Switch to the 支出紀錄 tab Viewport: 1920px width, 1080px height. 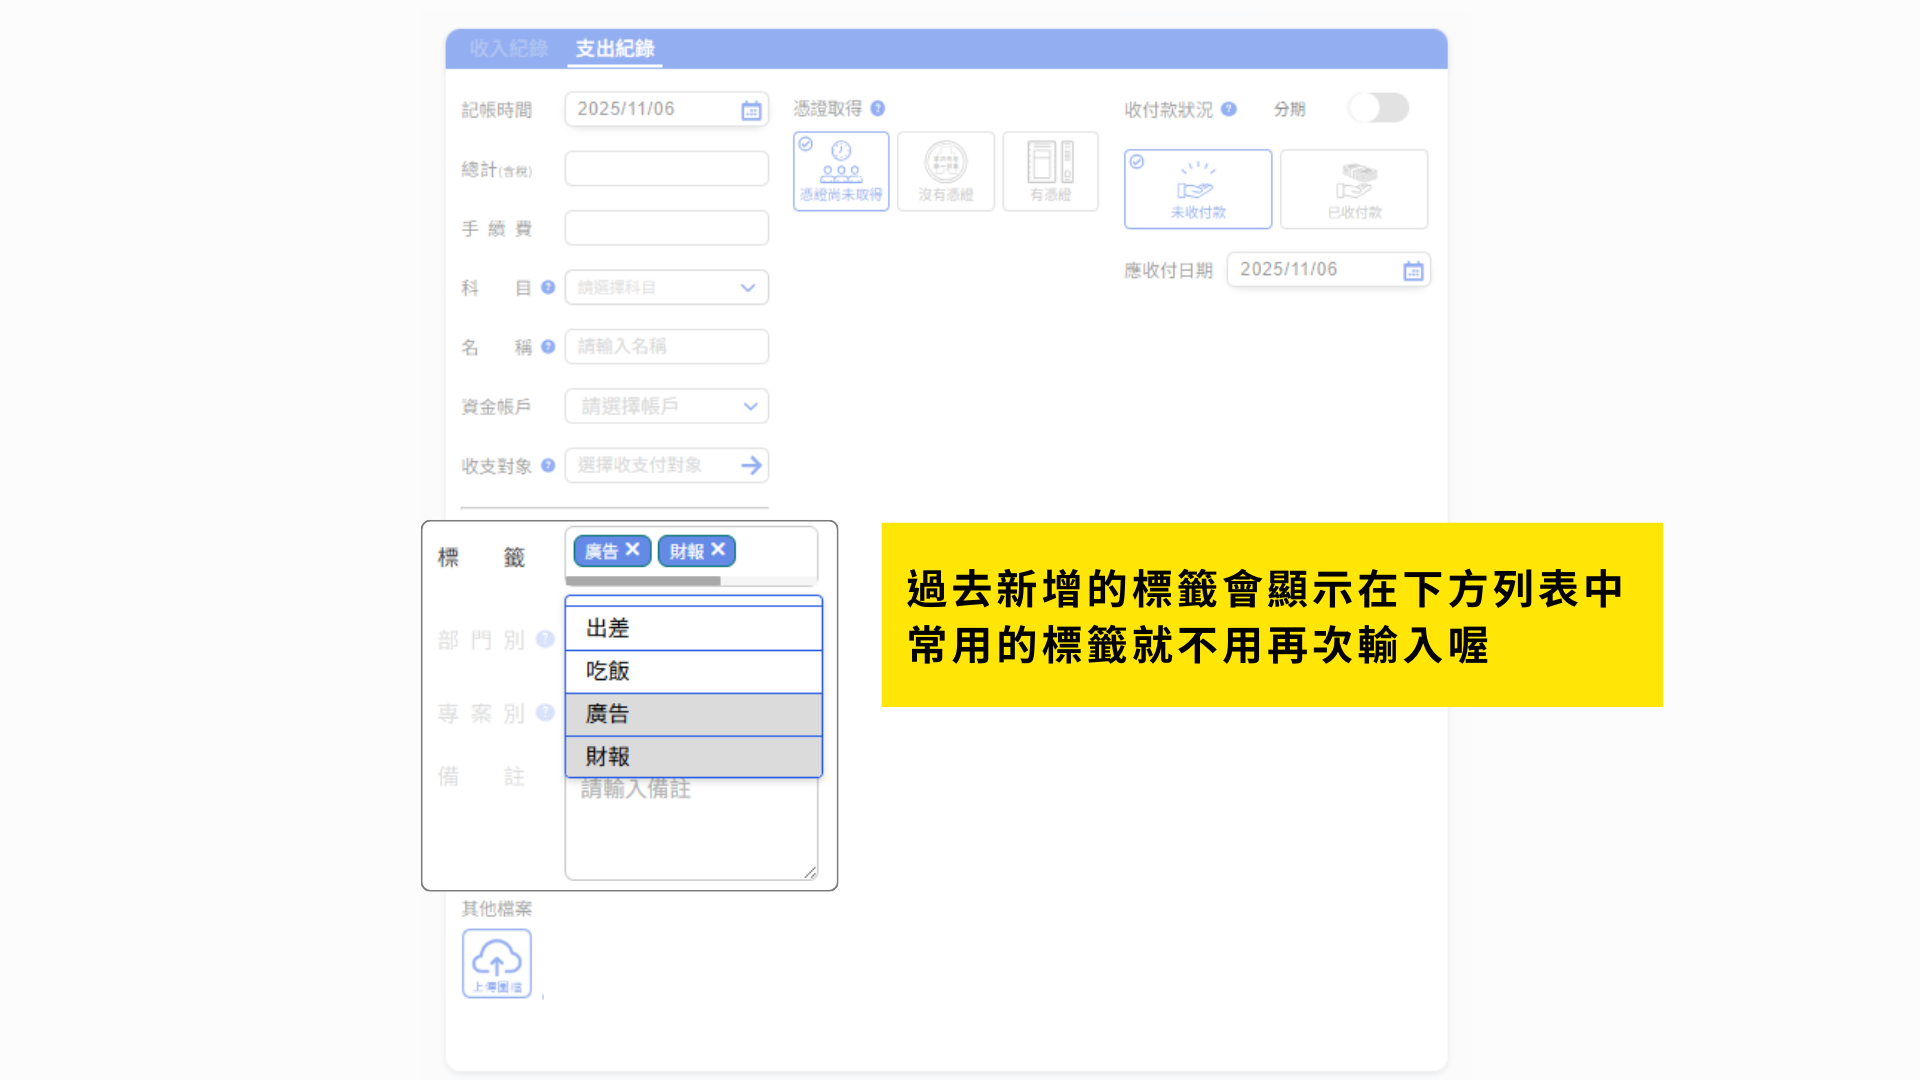coord(614,48)
